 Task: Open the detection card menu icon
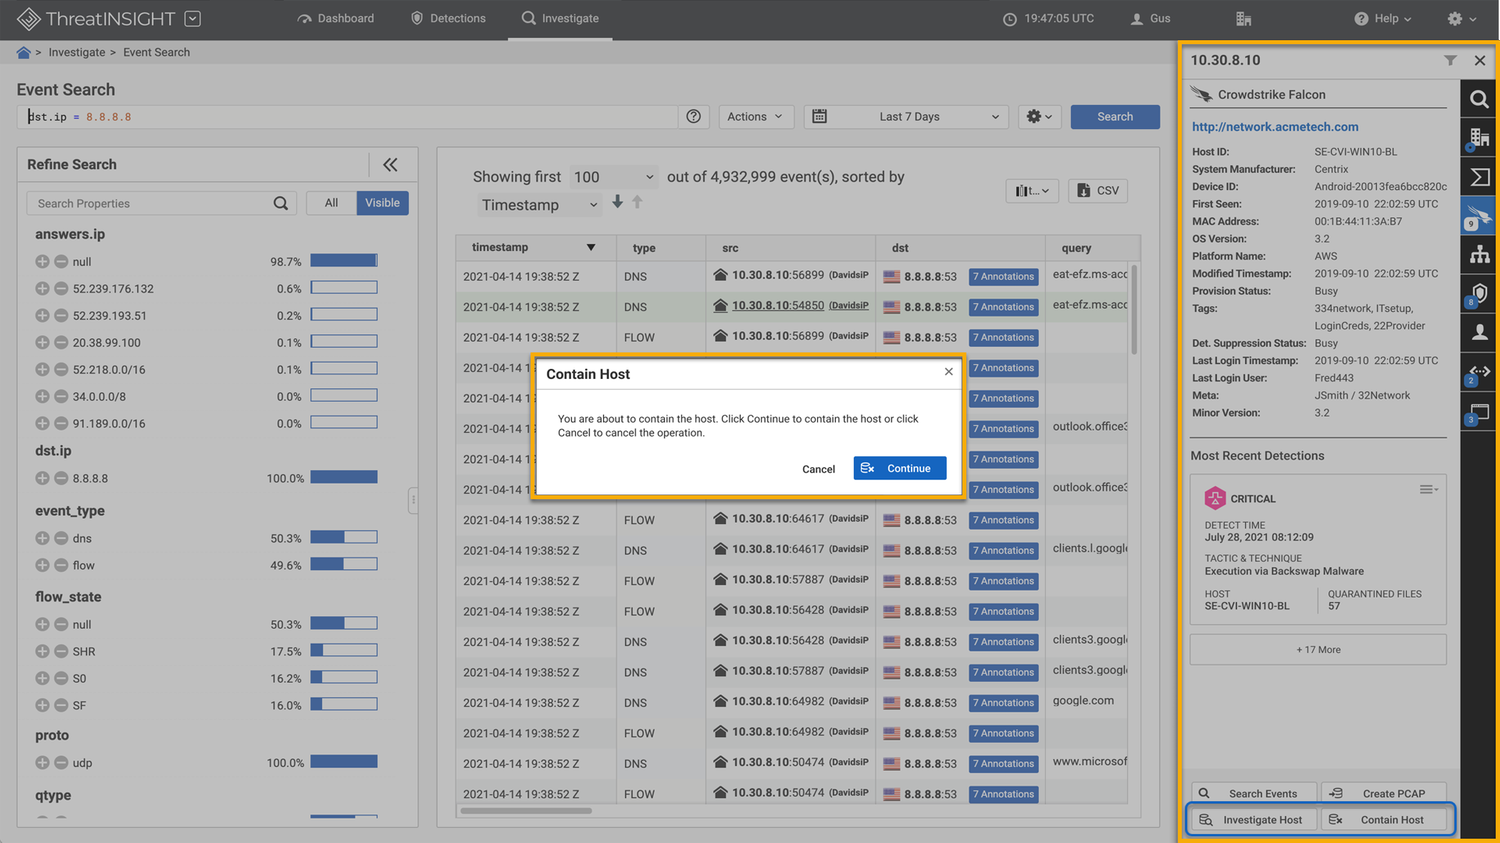pyautogui.click(x=1428, y=490)
